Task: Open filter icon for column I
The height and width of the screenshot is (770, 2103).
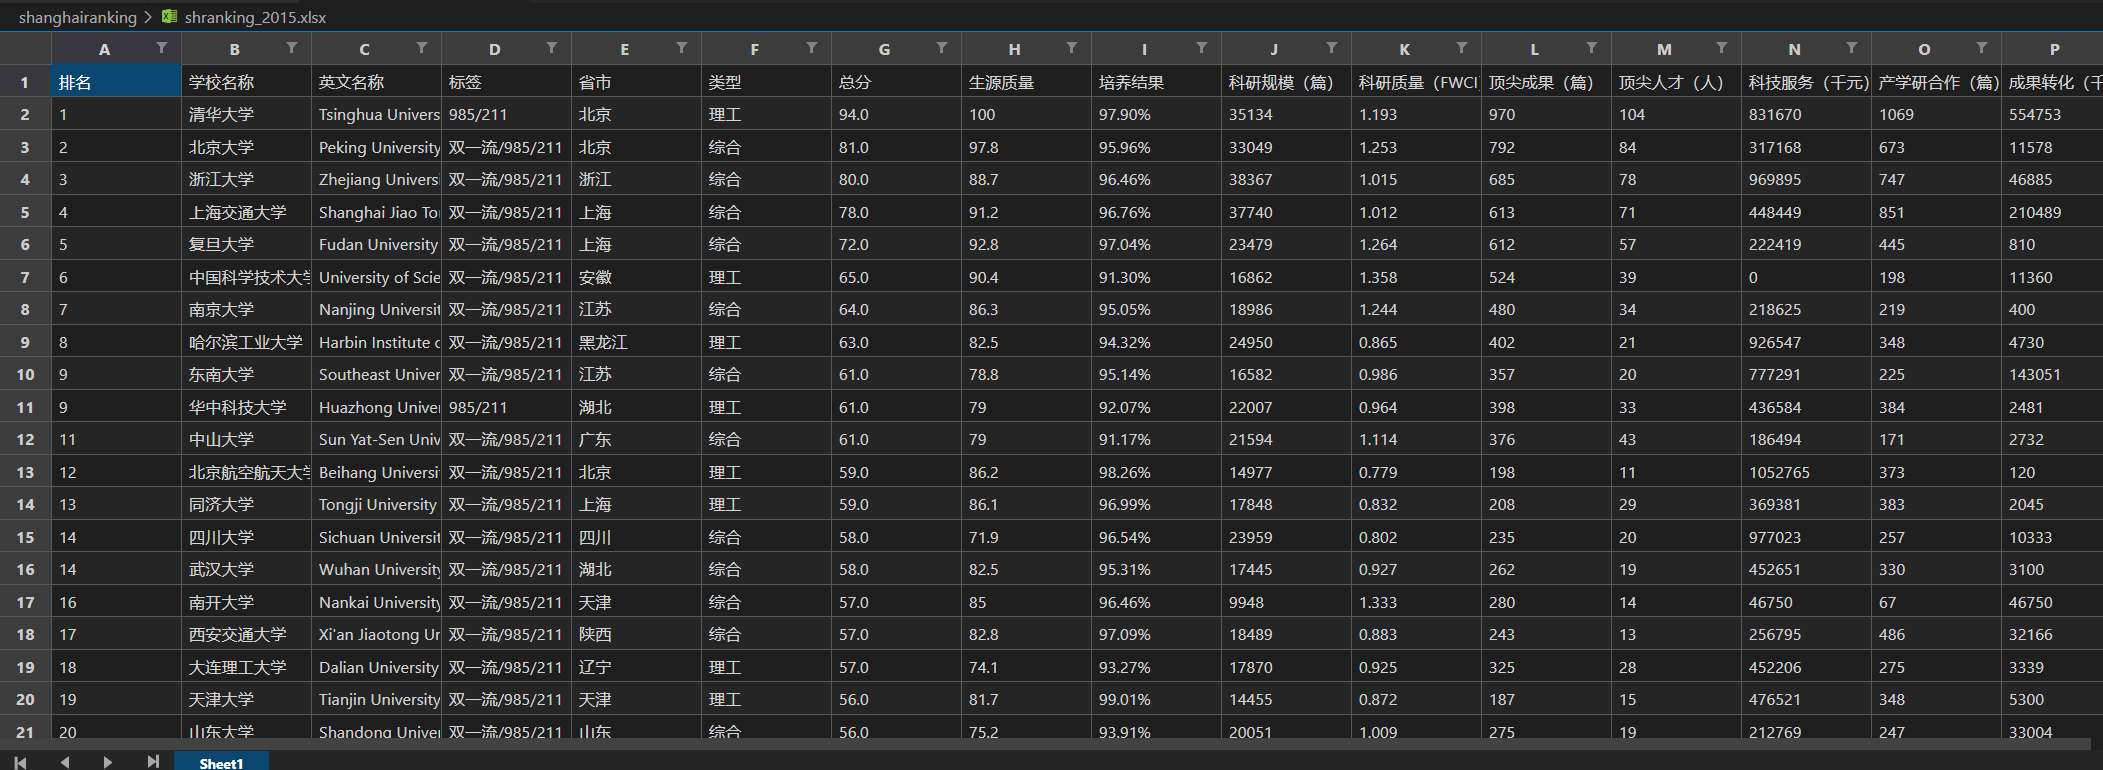Action: tap(1202, 48)
